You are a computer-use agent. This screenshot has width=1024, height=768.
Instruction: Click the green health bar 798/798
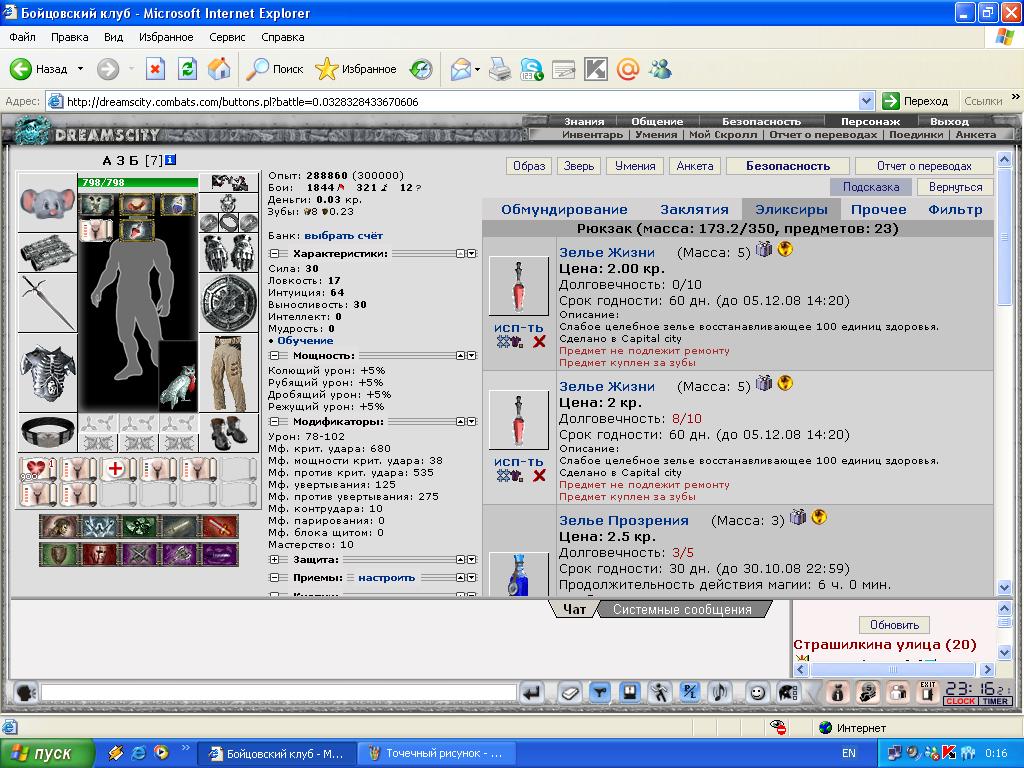click(x=138, y=182)
